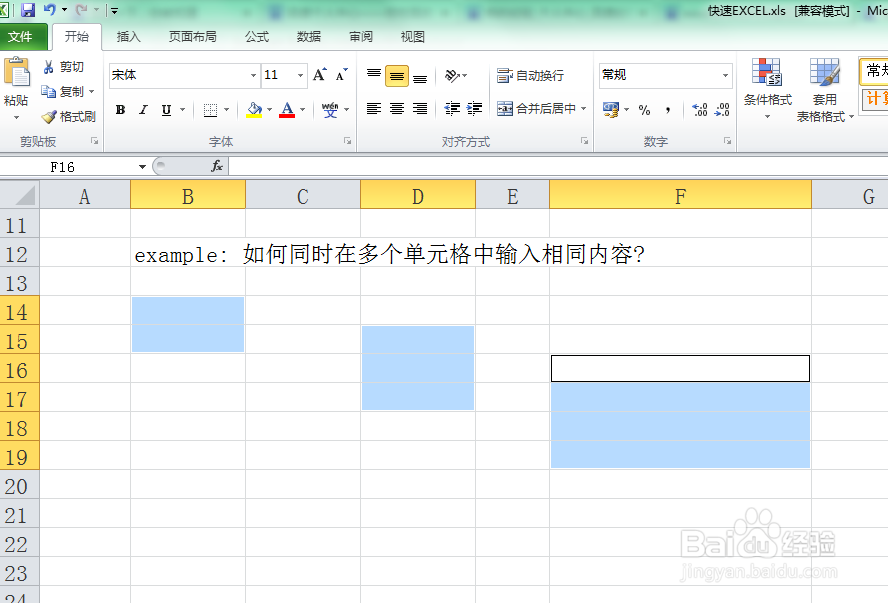This screenshot has width=888, height=603.
Task: Open the borders dropdown arrow
Action: pos(227,110)
